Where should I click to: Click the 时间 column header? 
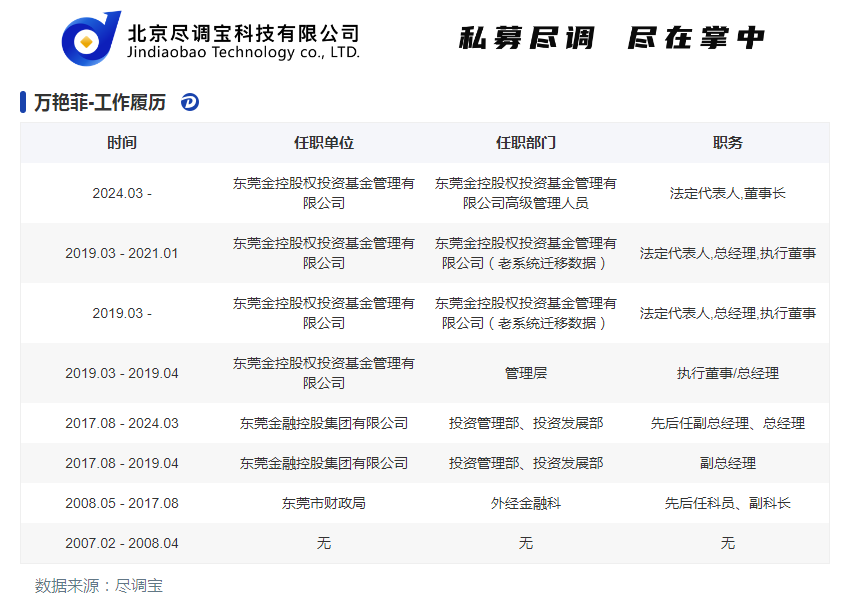click(122, 143)
